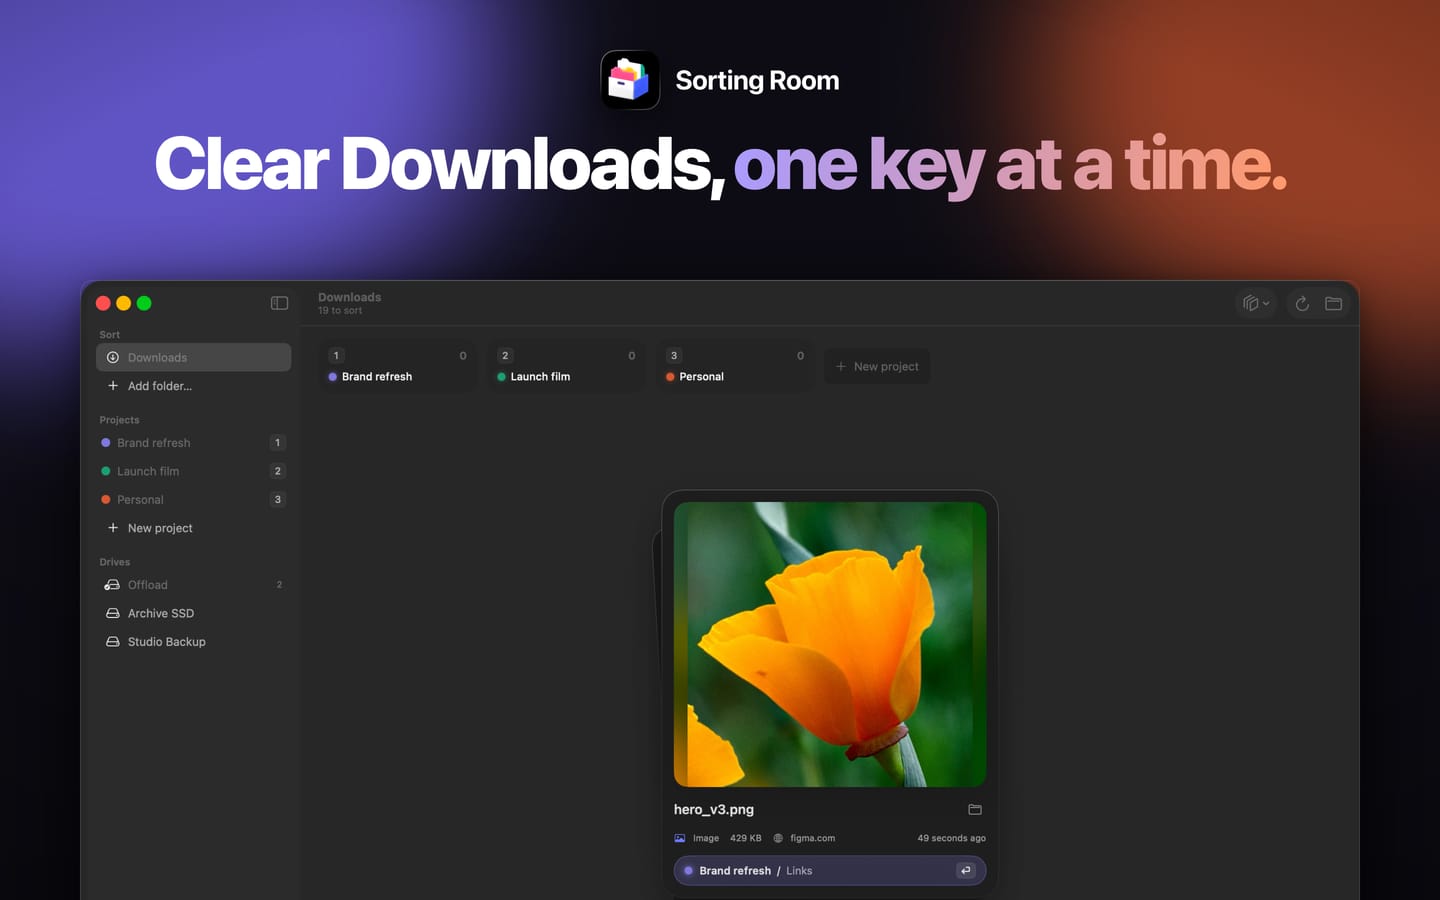Toggle the sidebar panel icon
The width and height of the screenshot is (1440, 900).
pyautogui.click(x=279, y=303)
